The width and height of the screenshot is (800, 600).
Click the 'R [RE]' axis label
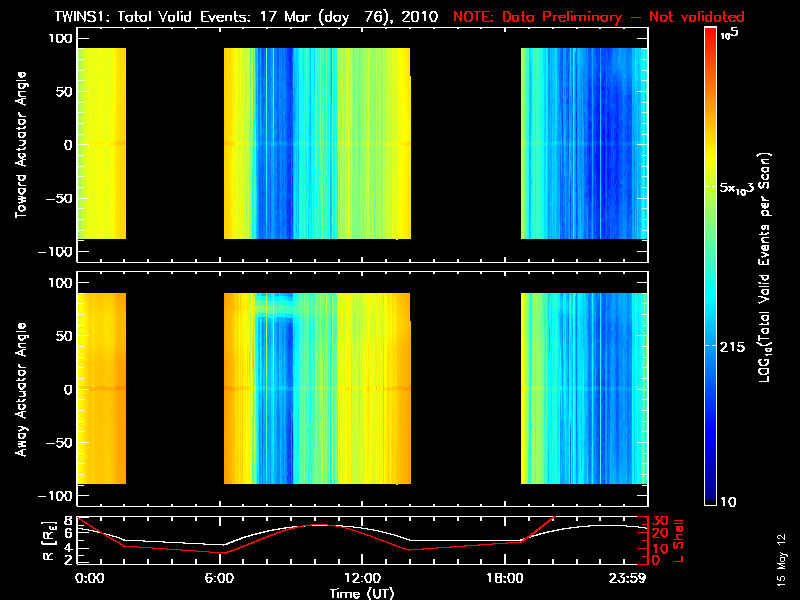(48, 541)
